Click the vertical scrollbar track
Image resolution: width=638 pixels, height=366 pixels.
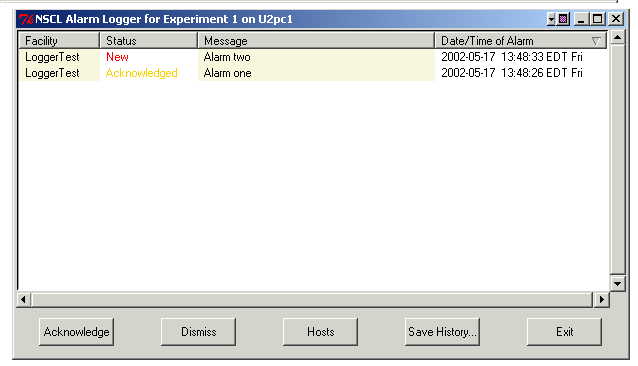click(x=617, y=160)
